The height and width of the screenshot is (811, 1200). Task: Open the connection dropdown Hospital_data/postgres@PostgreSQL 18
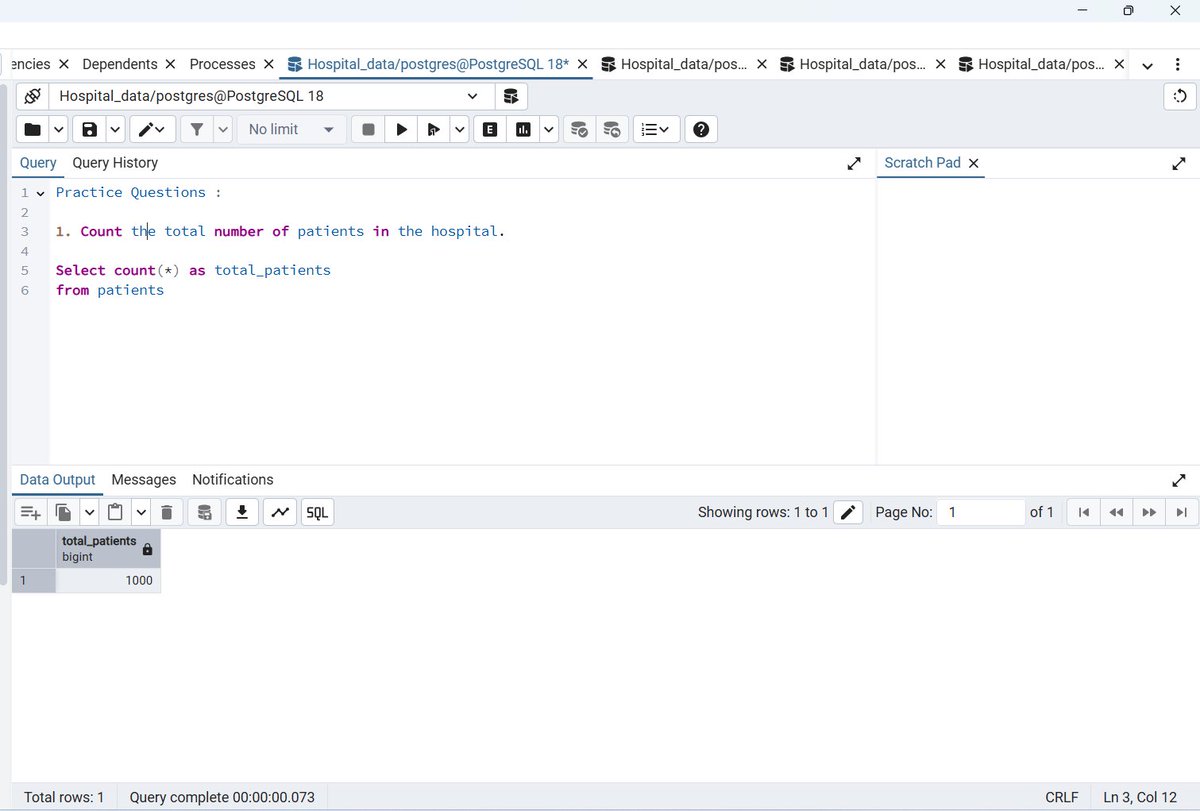[270, 97]
